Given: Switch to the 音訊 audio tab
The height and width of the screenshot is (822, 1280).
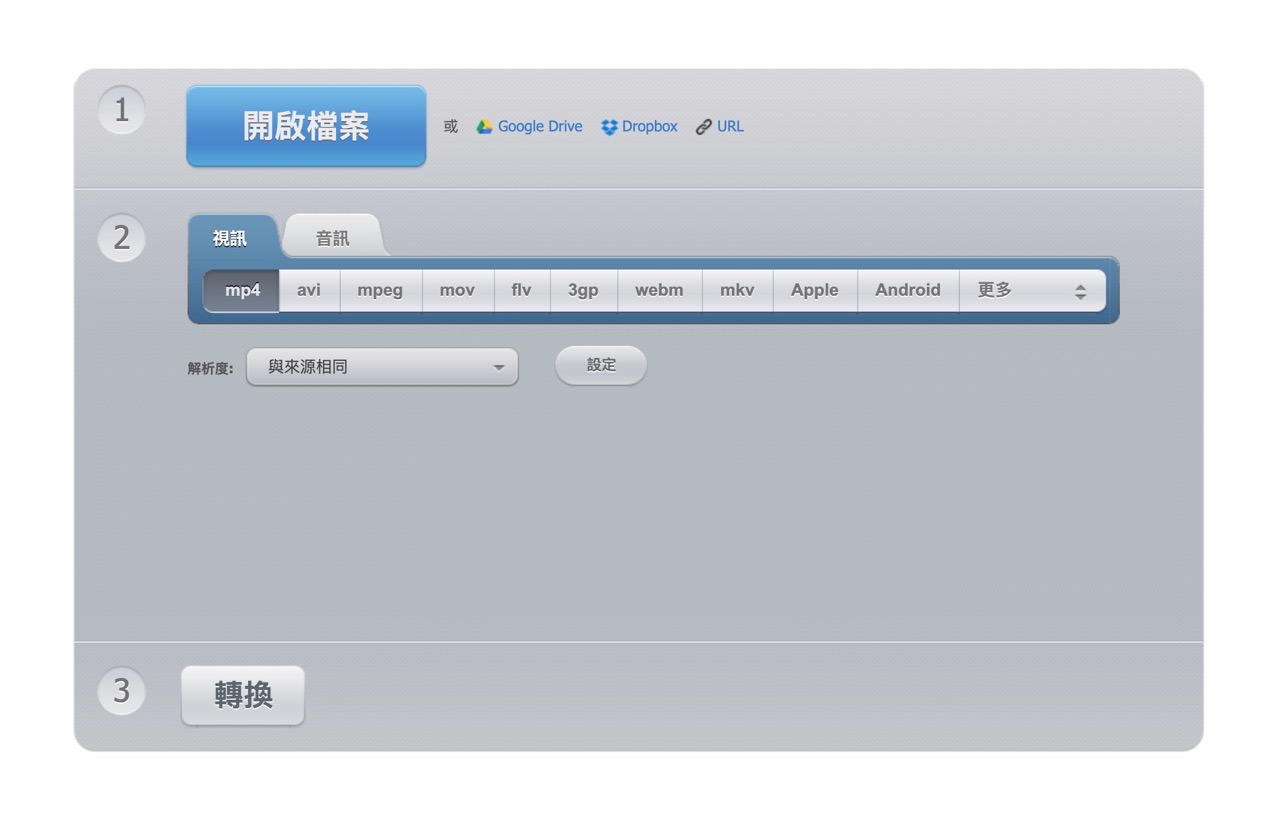Looking at the screenshot, I should [x=333, y=238].
